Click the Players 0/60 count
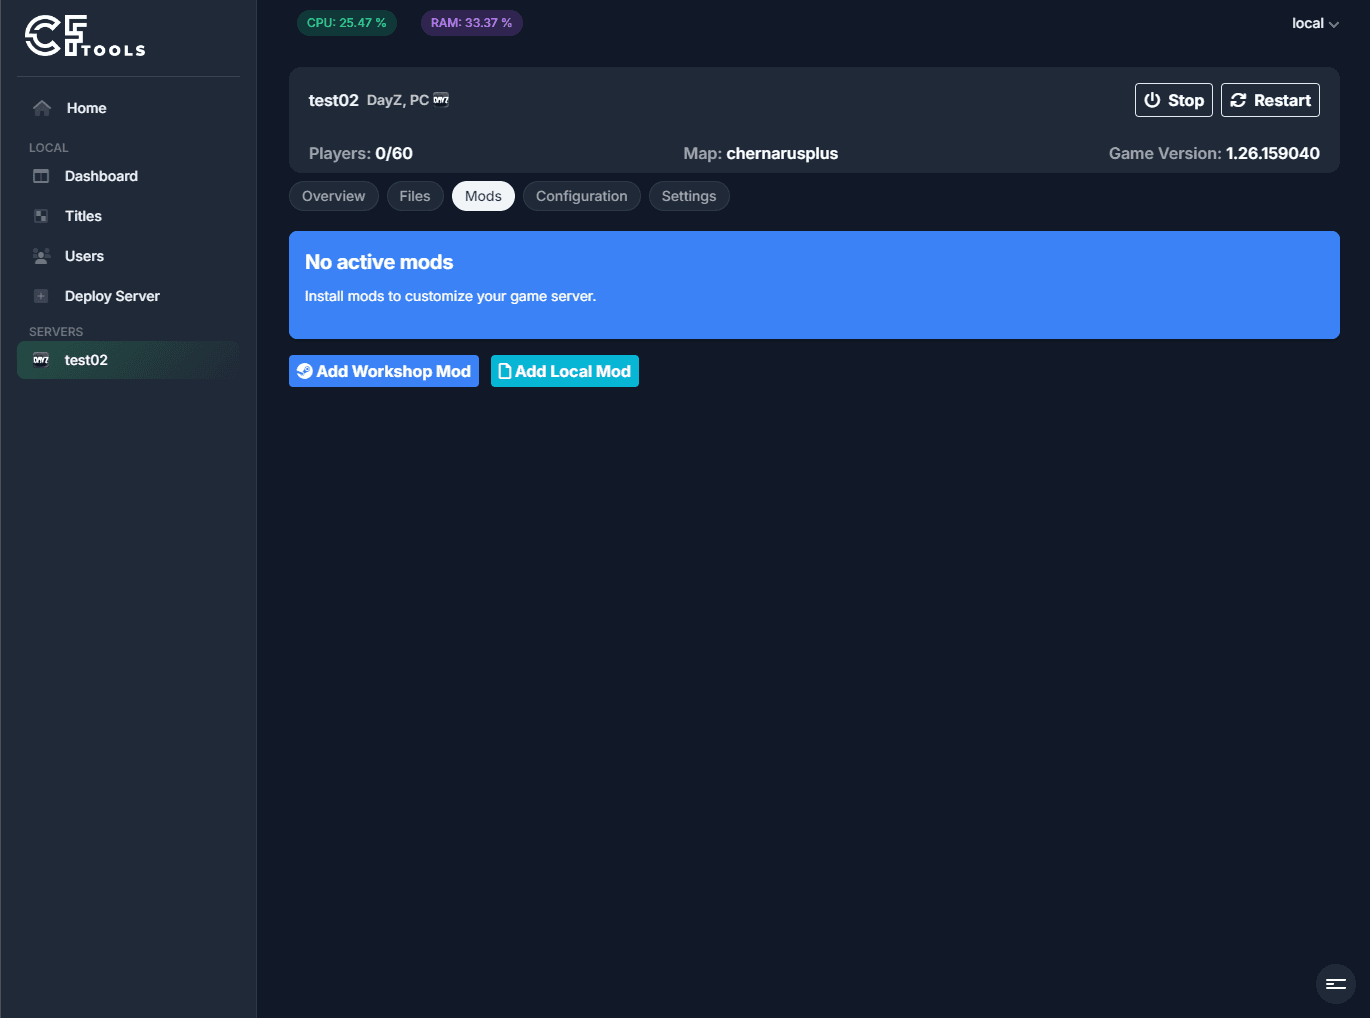Screen dimensions: 1370x1018 tap(361, 153)
